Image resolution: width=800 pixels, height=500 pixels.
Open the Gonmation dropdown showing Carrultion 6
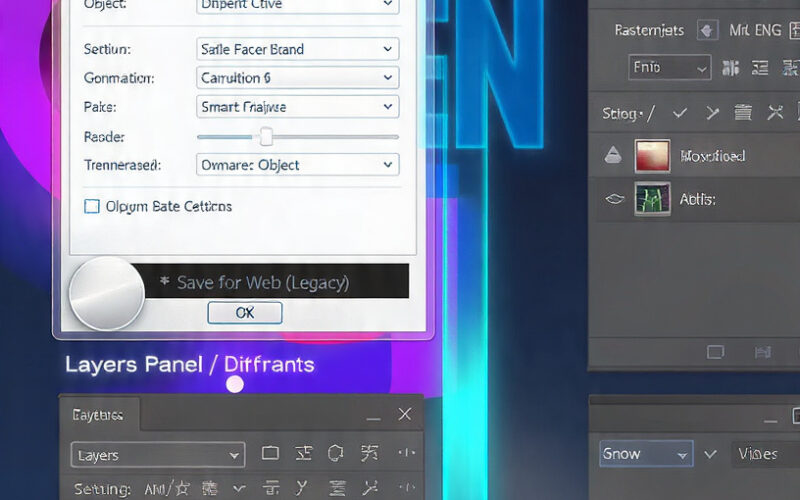pyautogui.click(x=297, y=78)
